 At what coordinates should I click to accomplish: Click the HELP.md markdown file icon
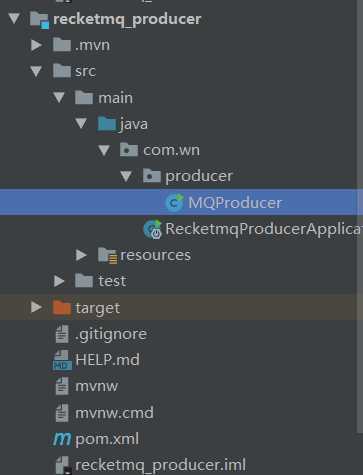(x=62, y=360)
